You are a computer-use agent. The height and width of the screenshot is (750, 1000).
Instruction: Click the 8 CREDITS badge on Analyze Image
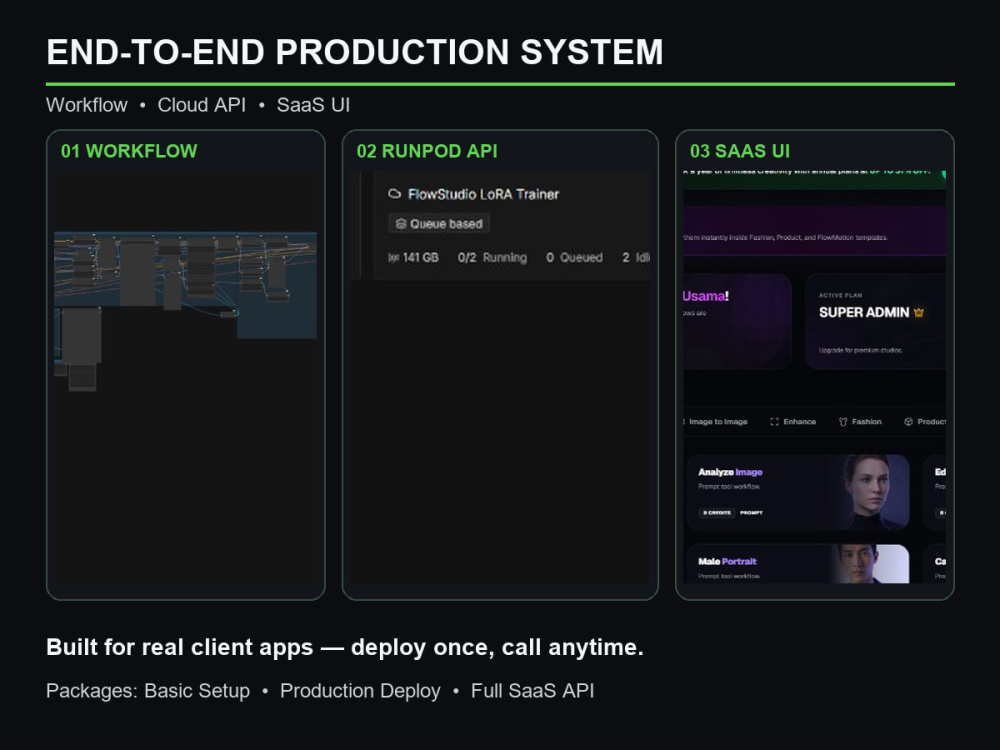click(717, 513)
